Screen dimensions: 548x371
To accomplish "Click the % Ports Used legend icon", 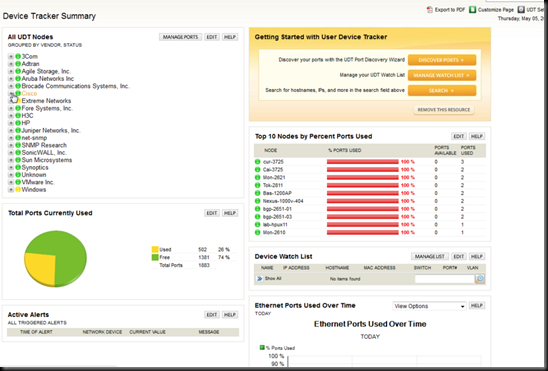I will [262, 348].
